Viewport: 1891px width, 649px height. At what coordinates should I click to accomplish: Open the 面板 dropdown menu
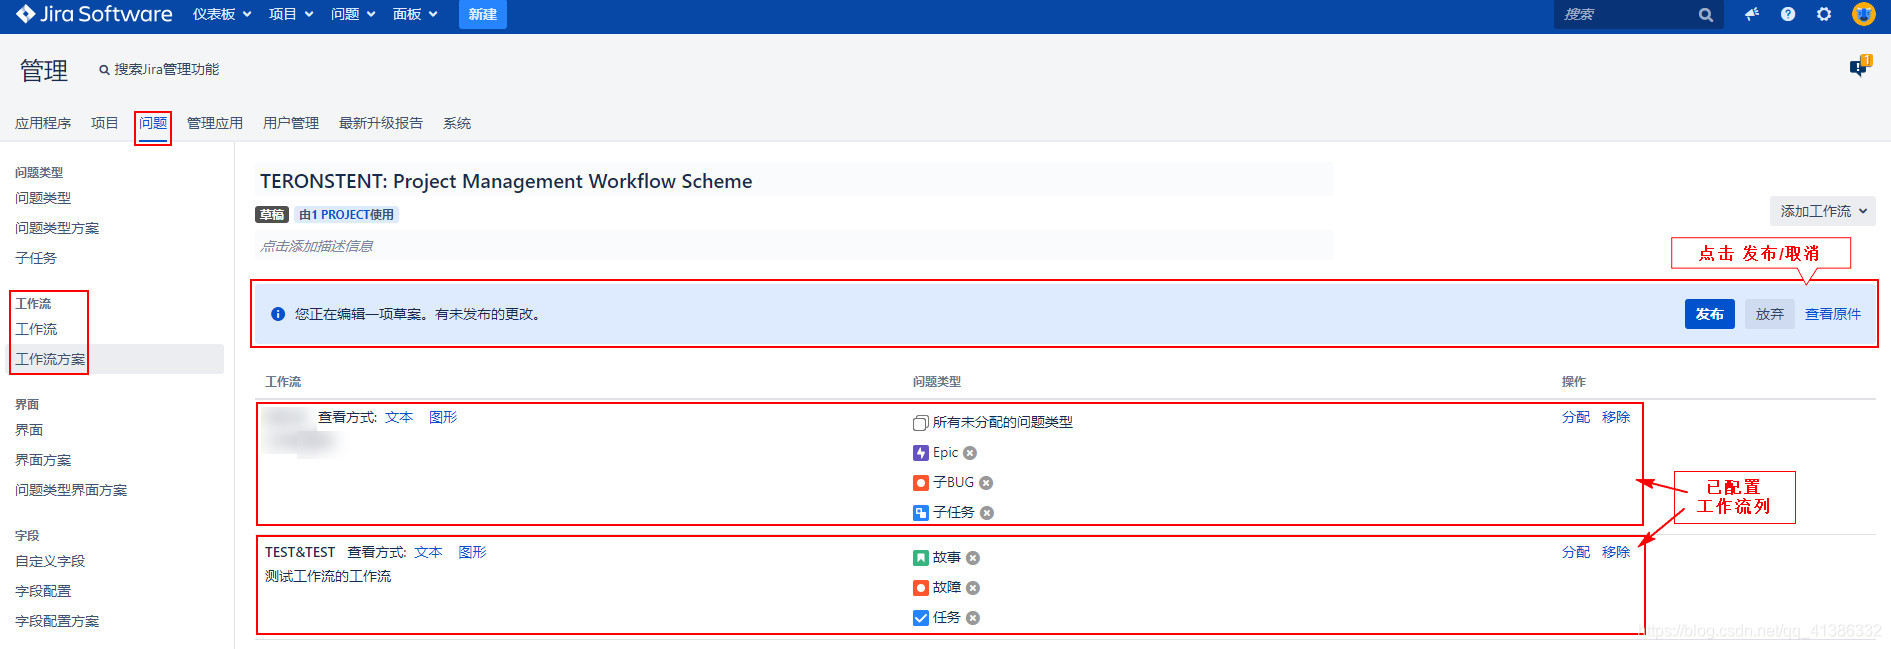pyautogui.click(x=415, y=14)
